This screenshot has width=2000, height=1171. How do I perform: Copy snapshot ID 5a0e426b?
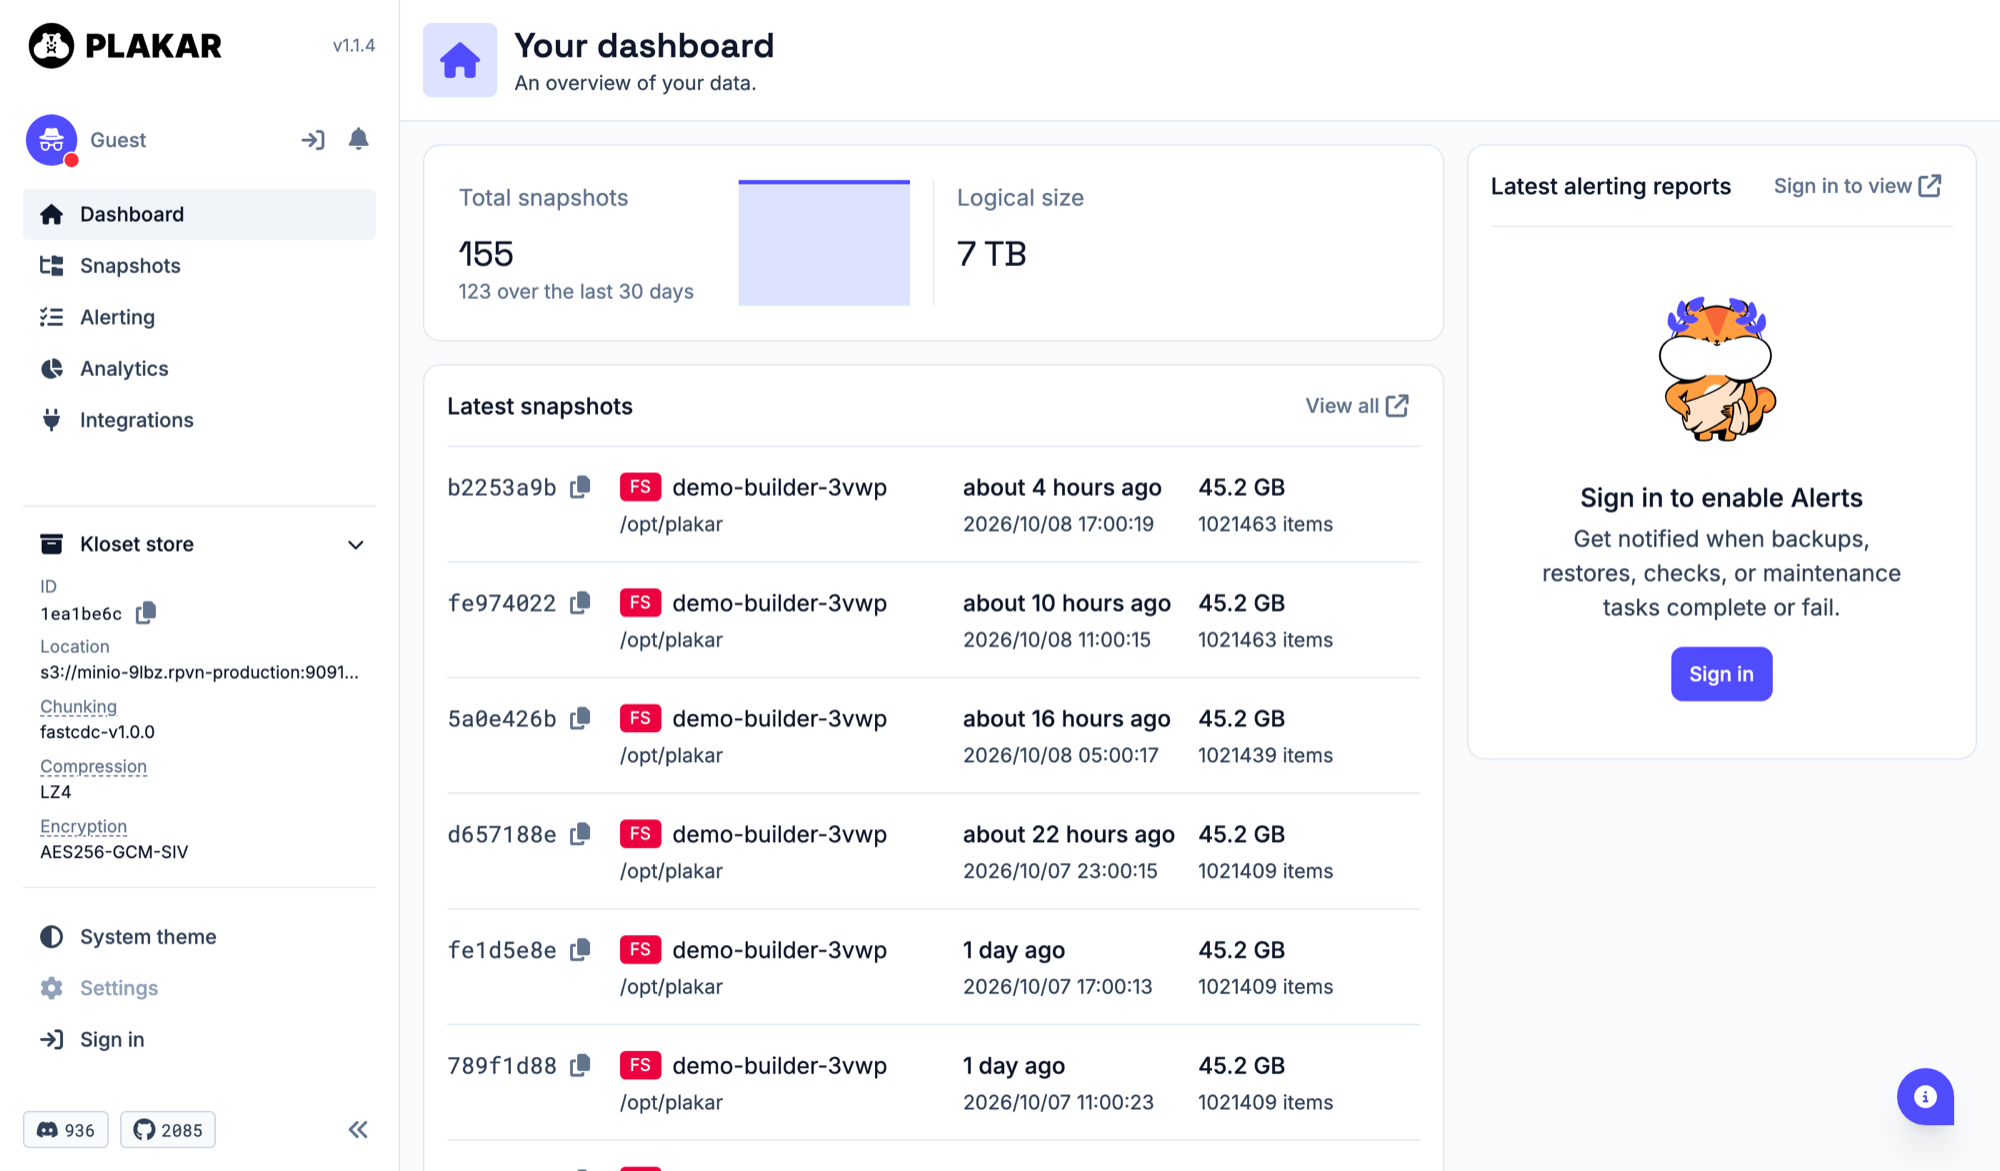(x=580, y=718)
